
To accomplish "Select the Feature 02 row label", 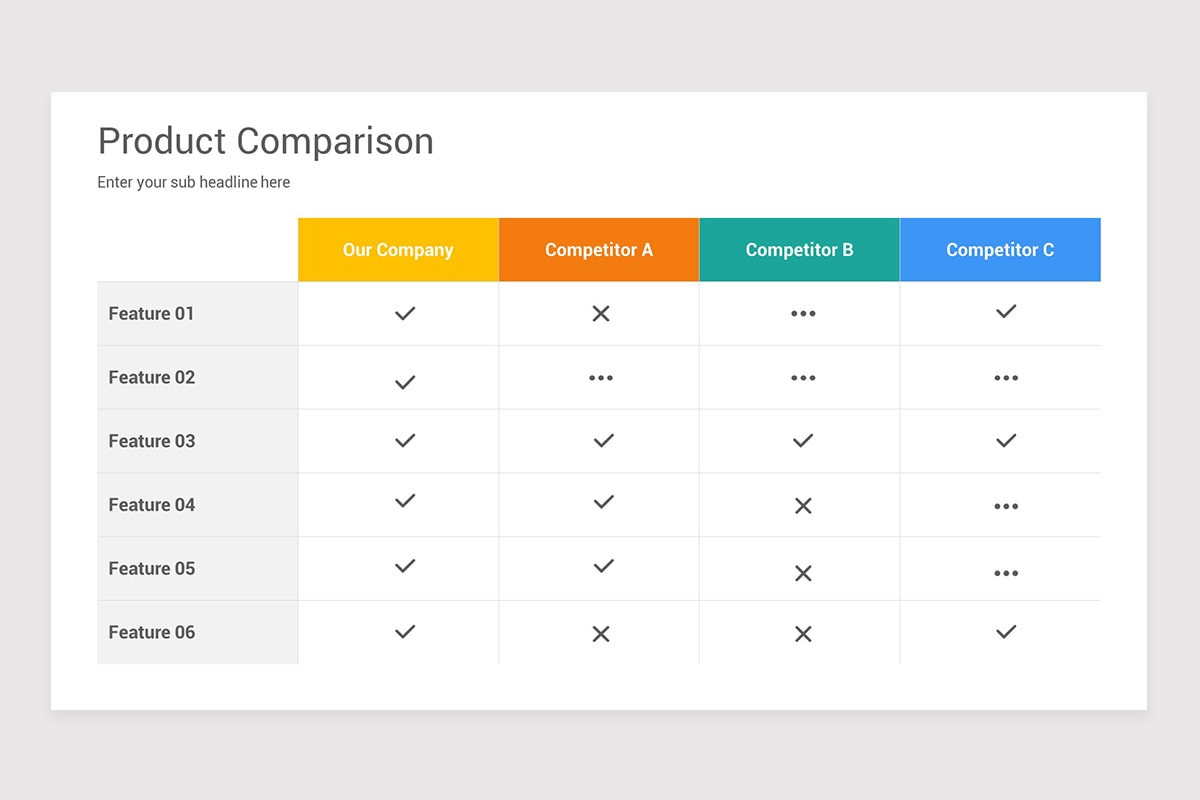I will tap(152, 377).
